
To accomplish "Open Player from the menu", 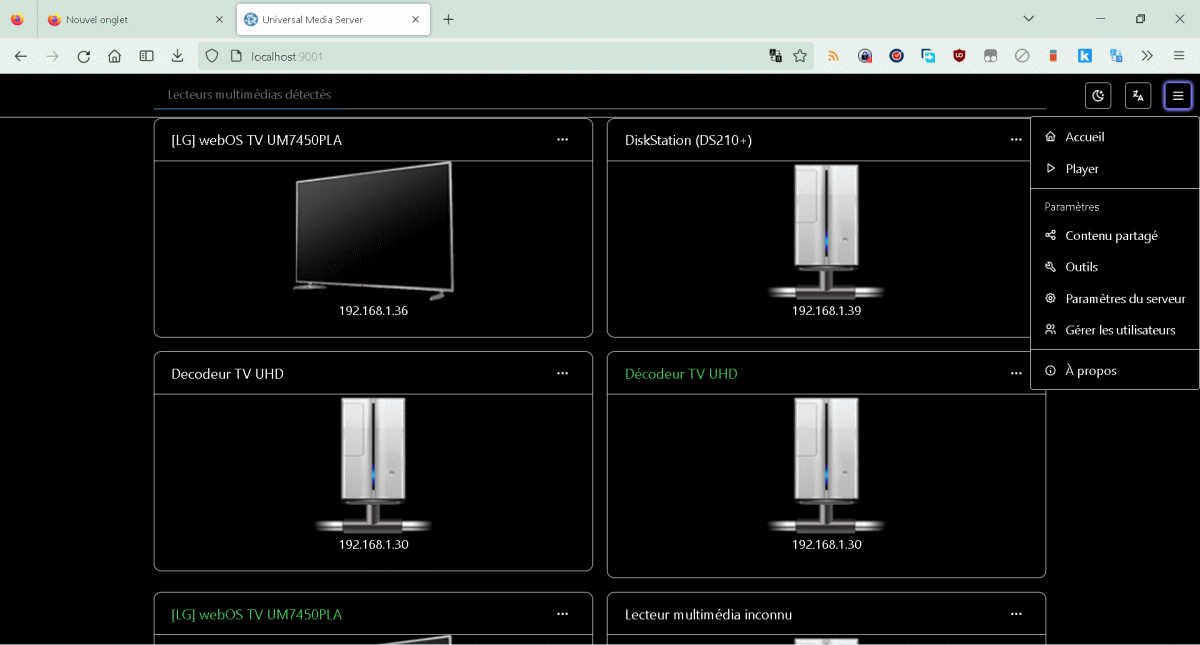I will click(x=1115, y=169).
